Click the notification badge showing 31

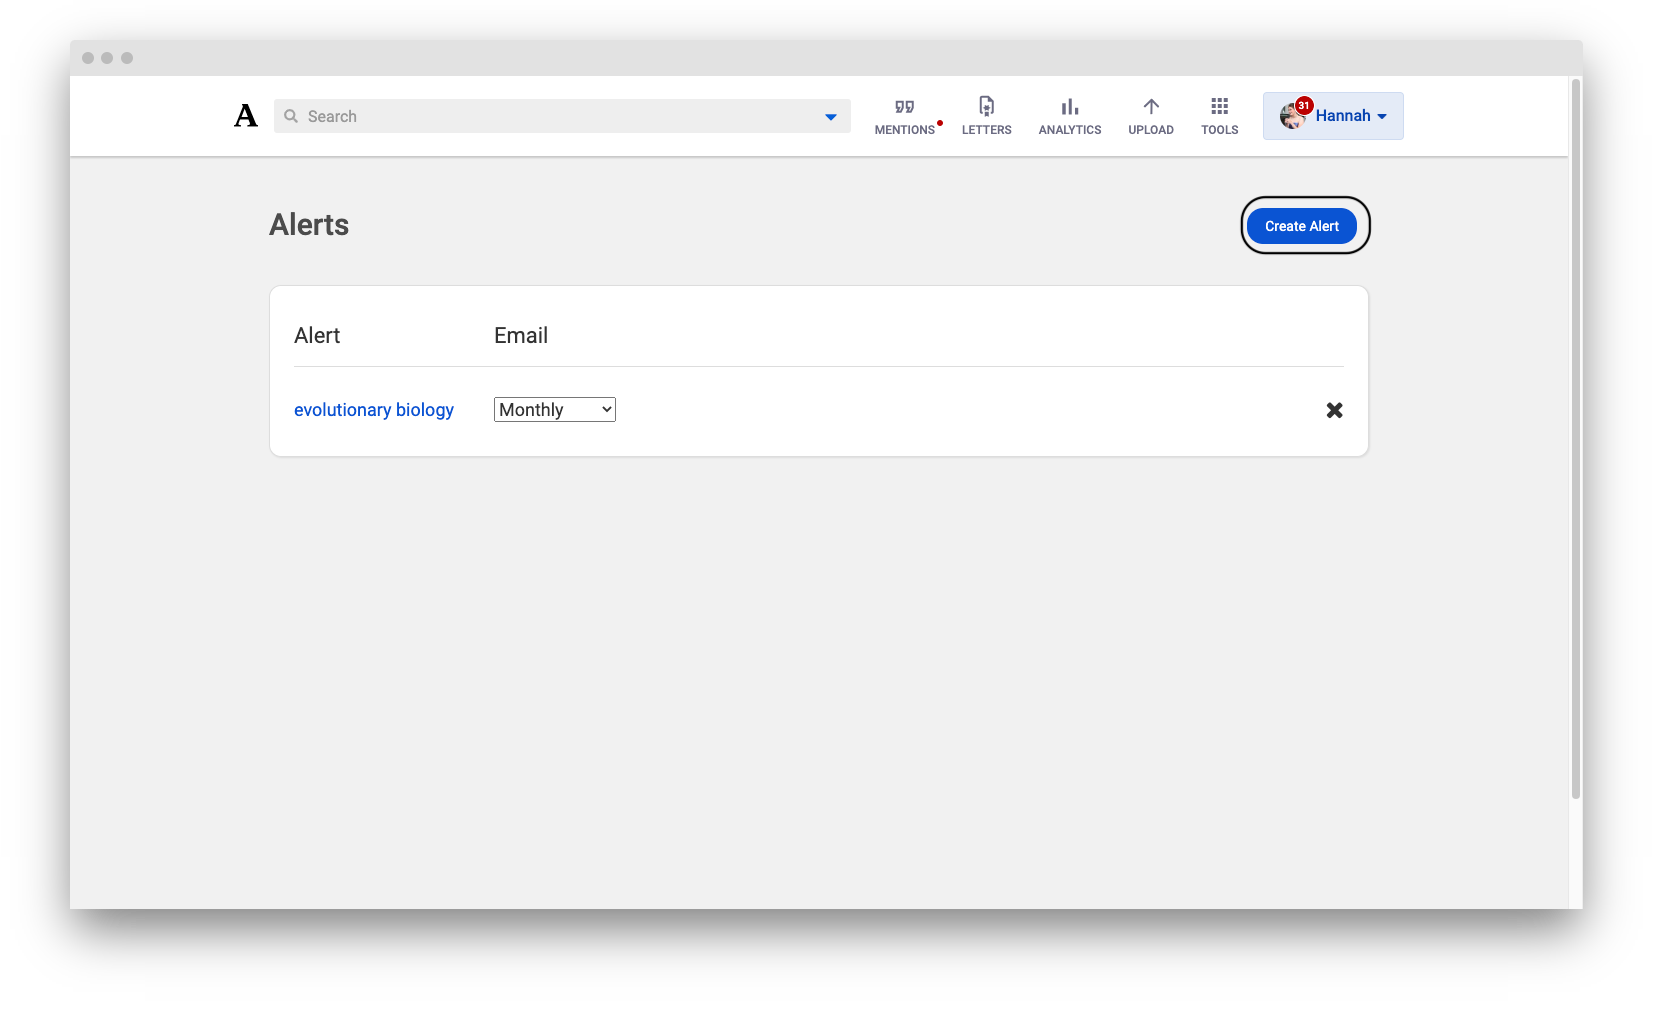click(x=1304, y=105)
